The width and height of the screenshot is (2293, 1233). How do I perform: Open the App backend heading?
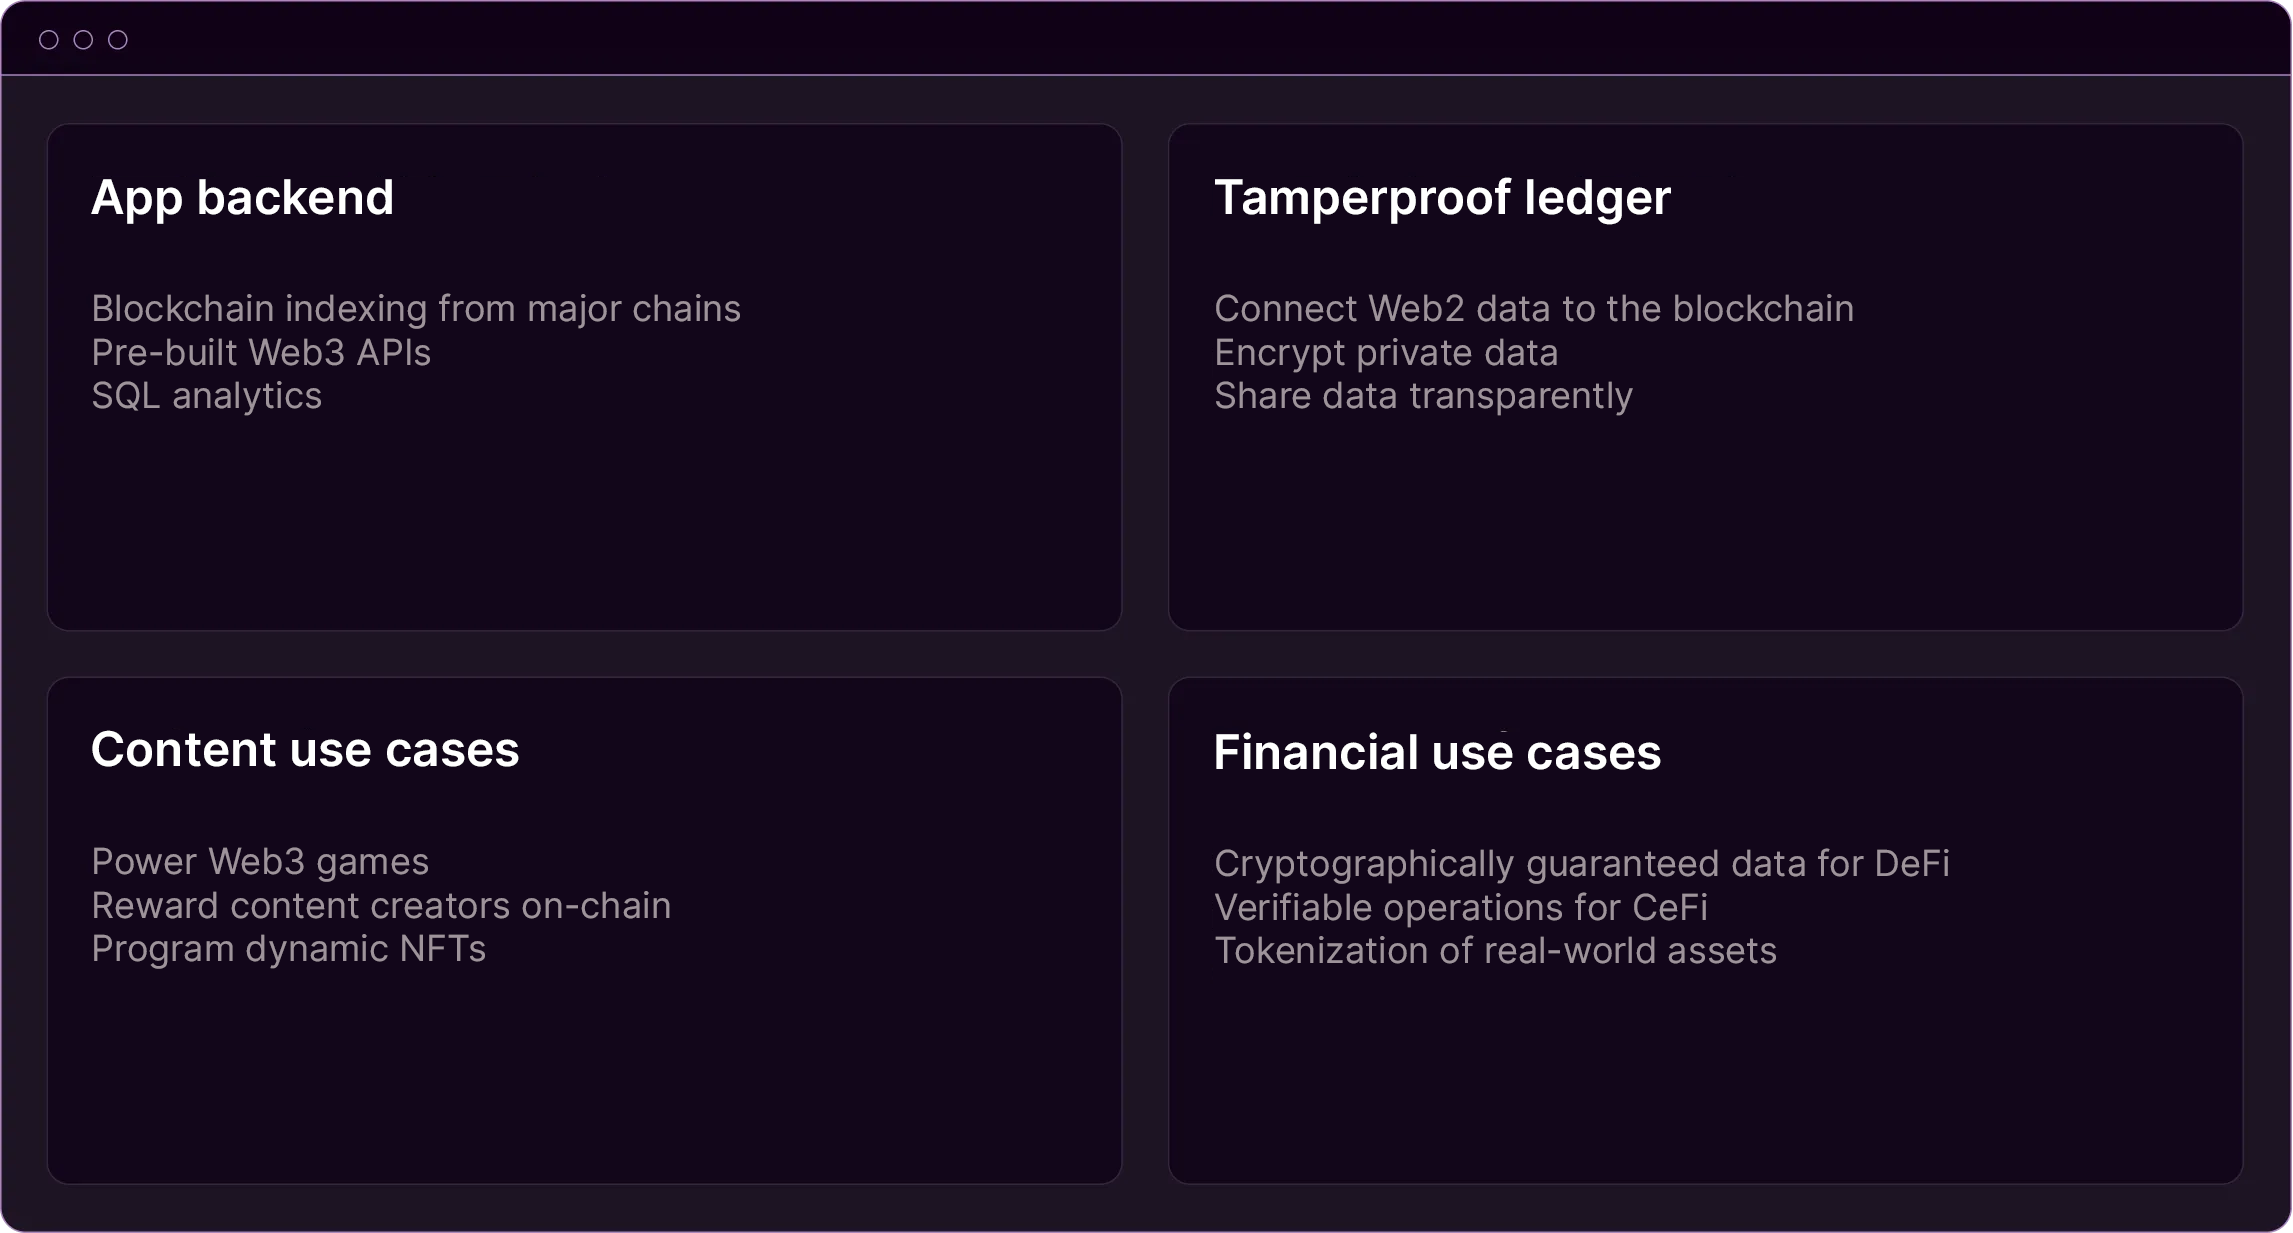point(242,198)
